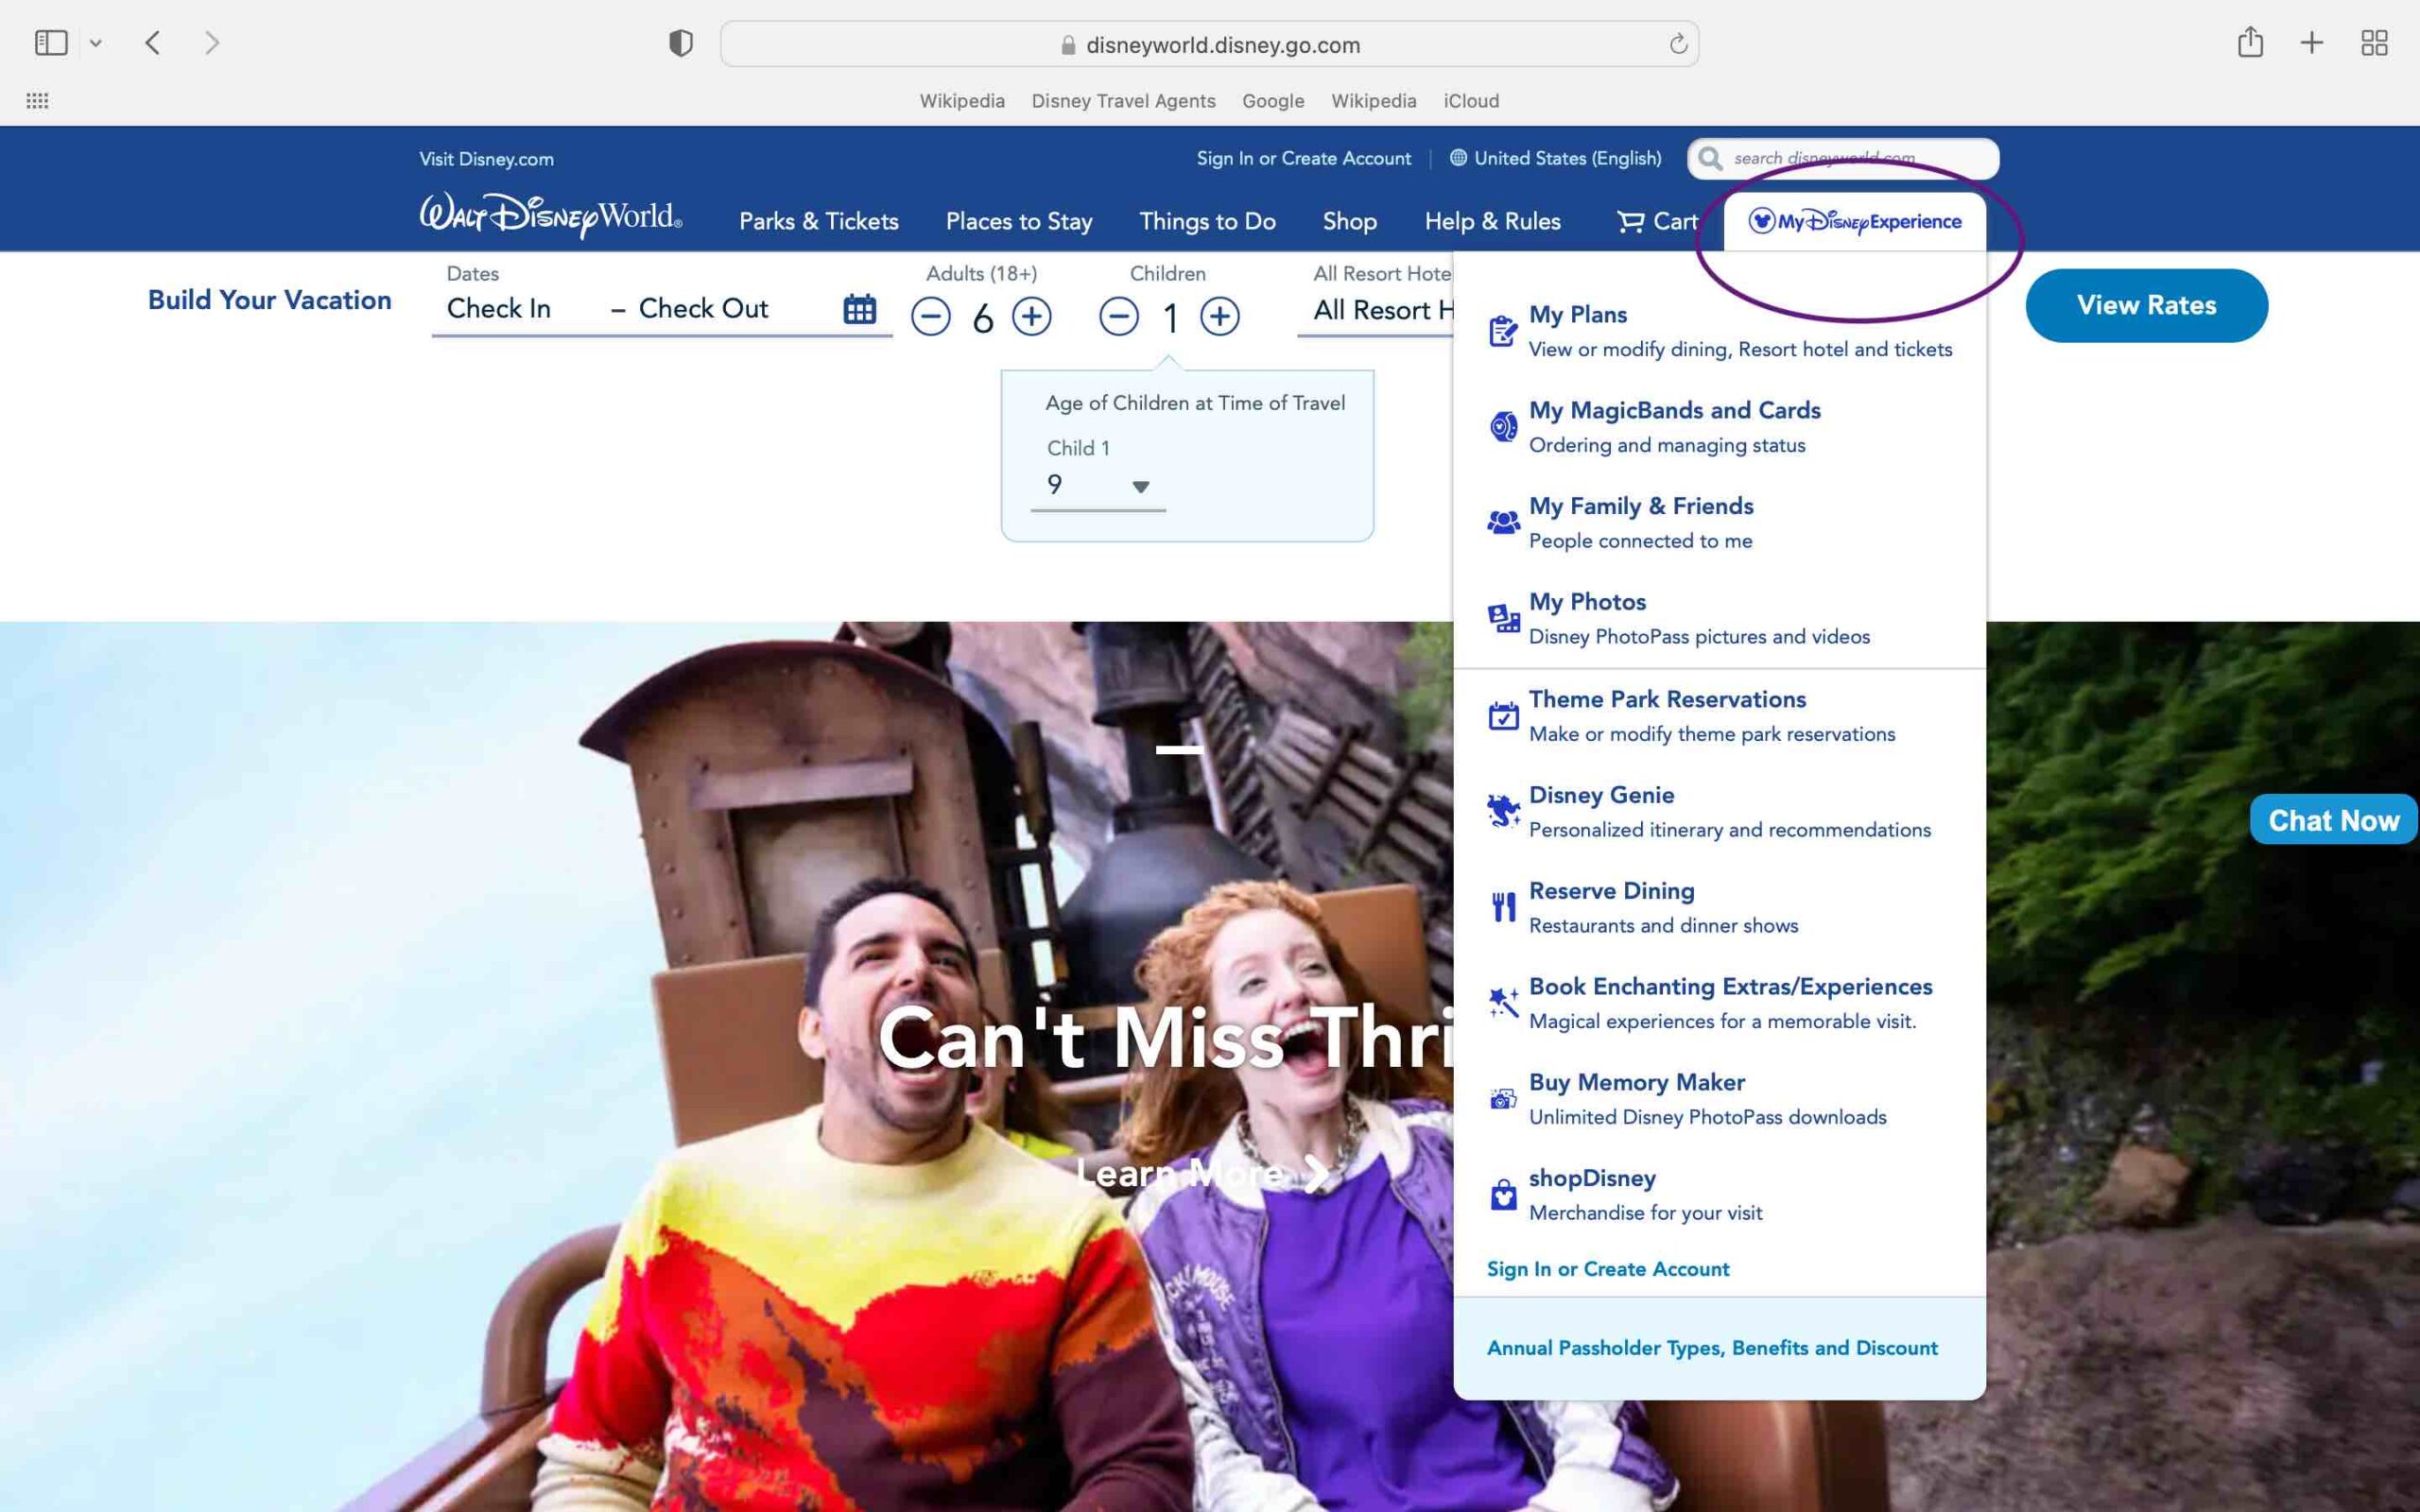This screenshot has width=2420, height=1512.
Task: Click the My Plans clipboard icon
Action: pos(1502,331)
